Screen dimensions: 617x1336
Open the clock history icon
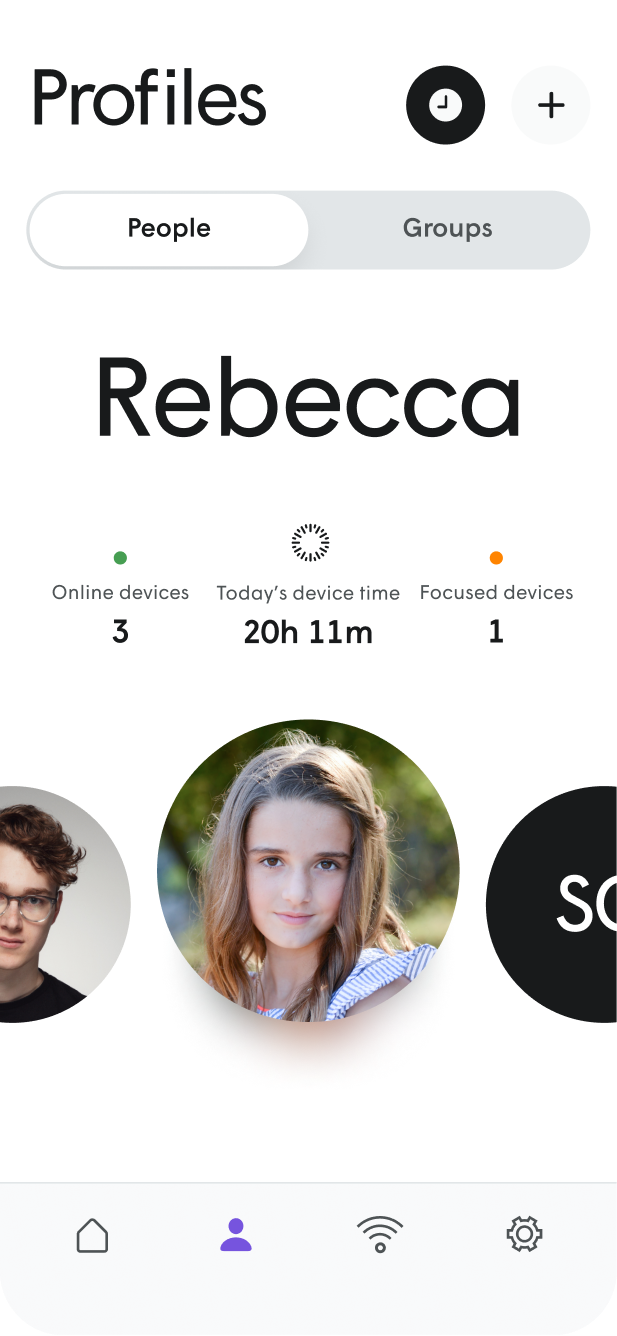coord(445,105)
